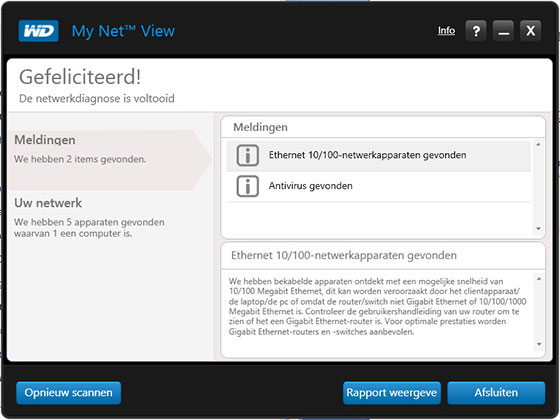This screenshot has height=420, width=560.
Task: Click down arrow of Meldingen list scrollbar
Action: 538,229
